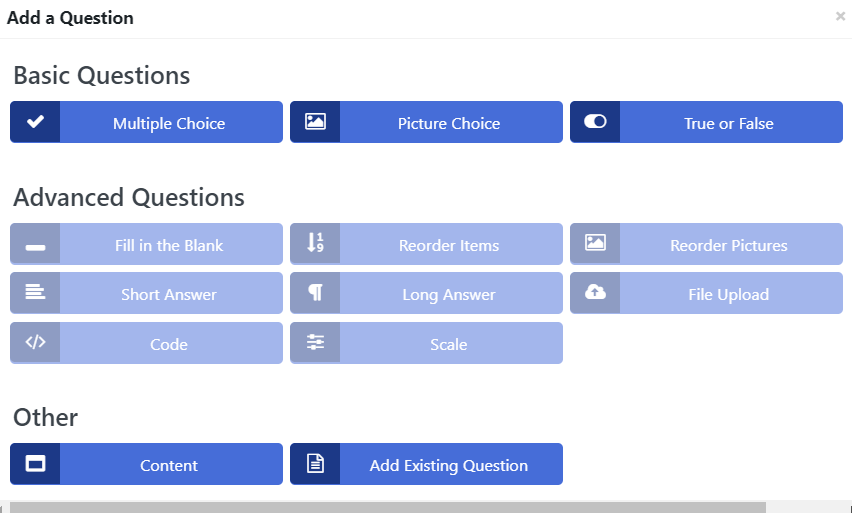Click the numbered sort icon for Reorder Items
The width and height of the screenshot is (852, 513).
315,244
